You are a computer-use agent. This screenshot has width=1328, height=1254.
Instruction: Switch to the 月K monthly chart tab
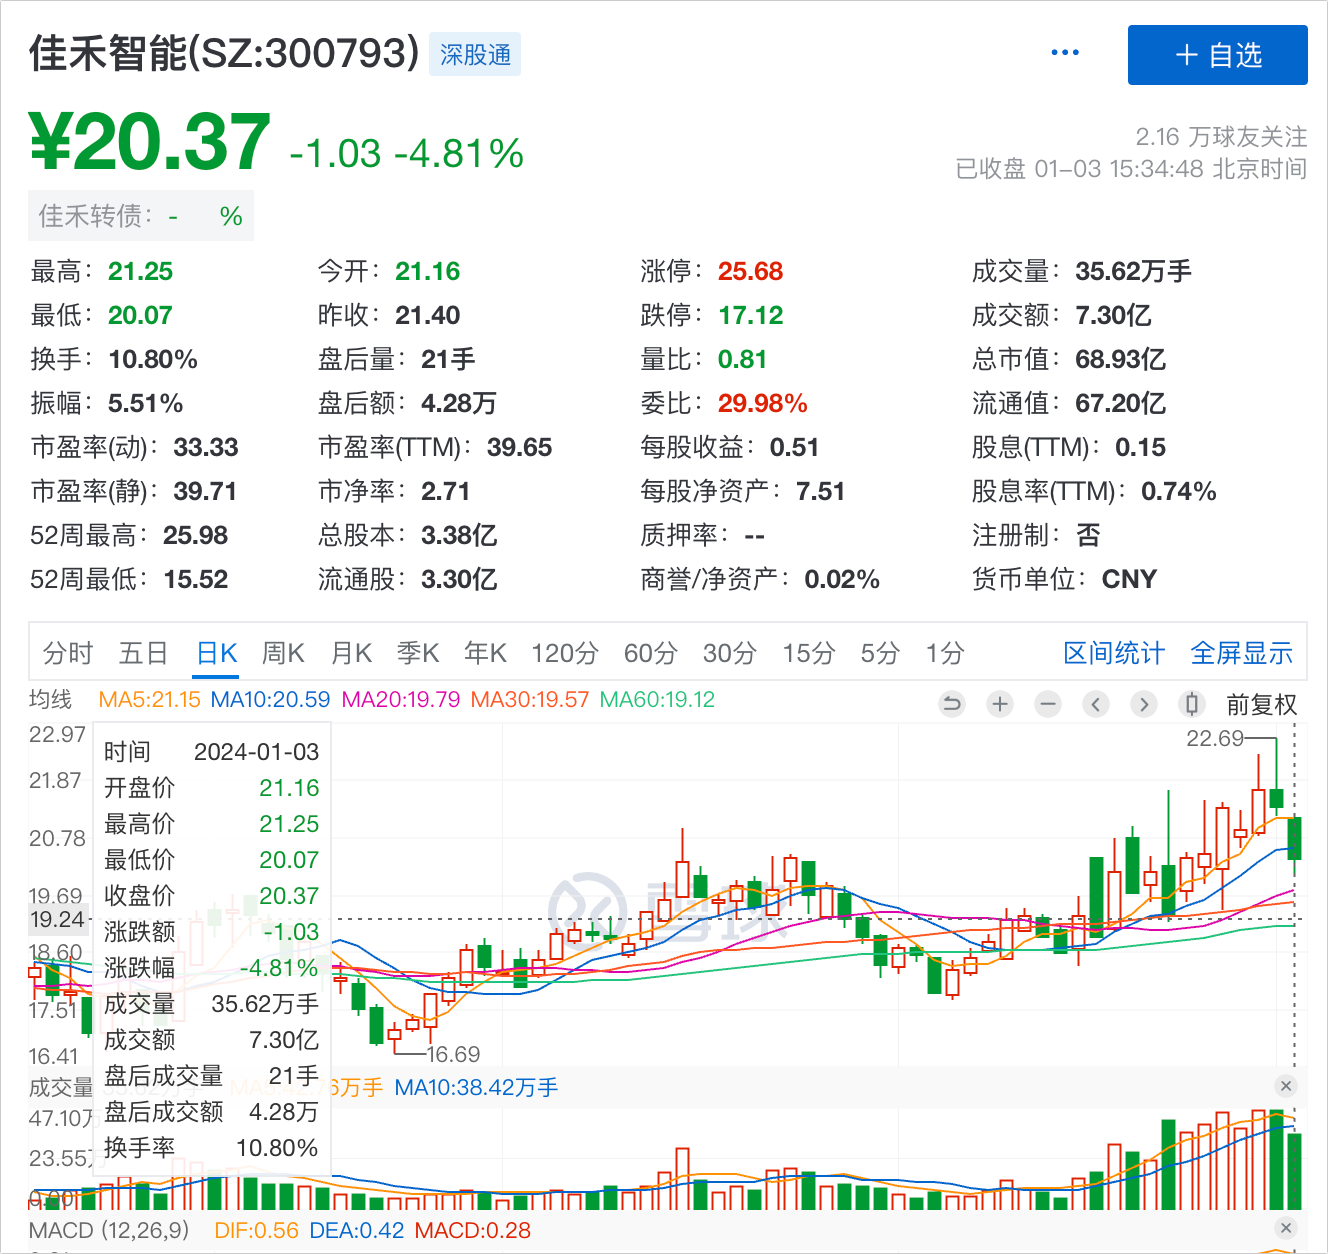pyautogui.click(x=351, y=653)
